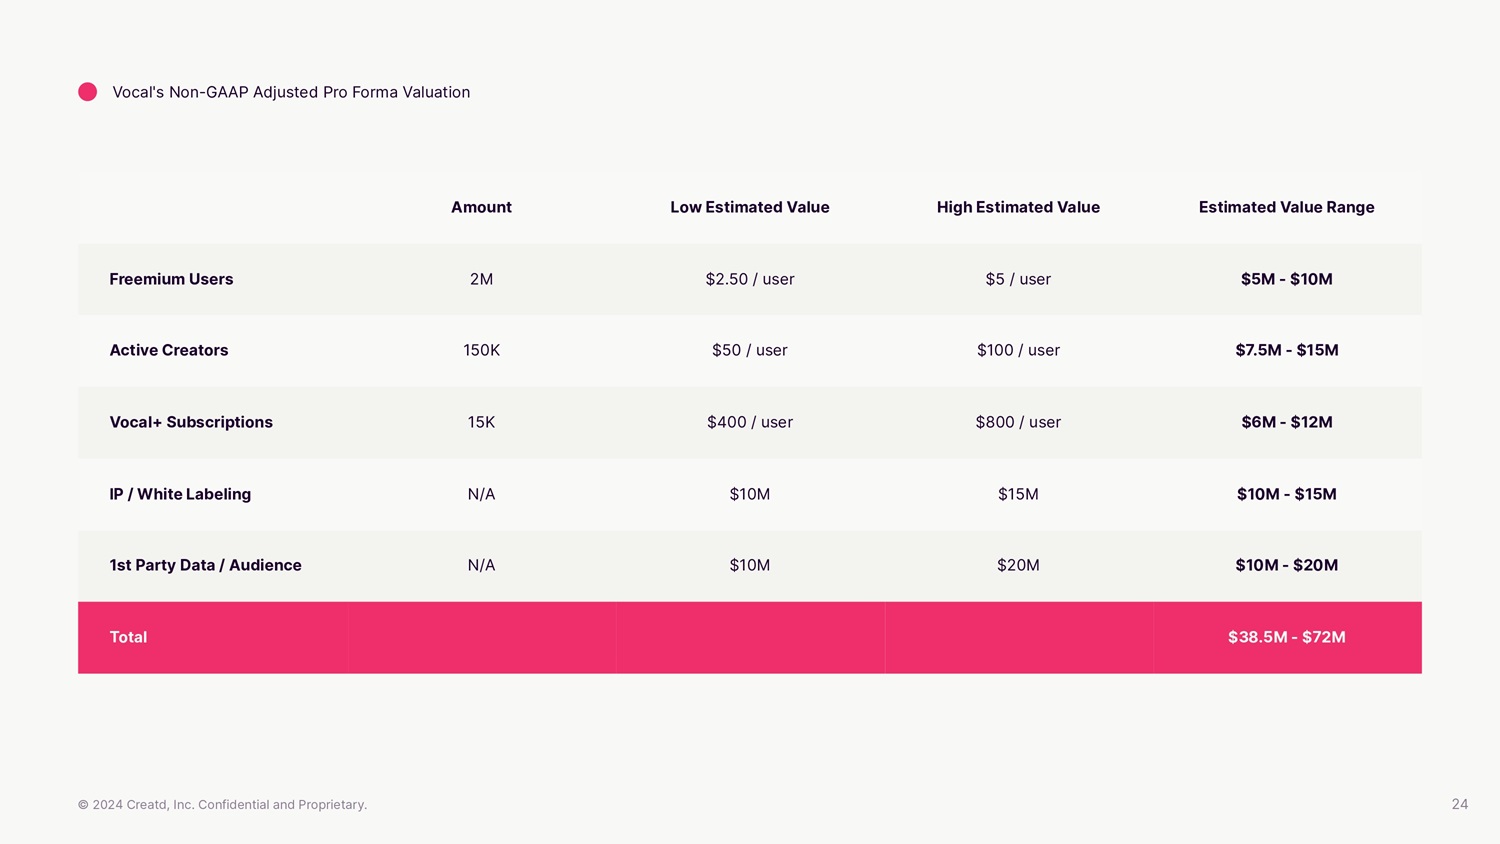Click the page number 24
This screenshot has height=844, width=1500.
coord(1459,804)
